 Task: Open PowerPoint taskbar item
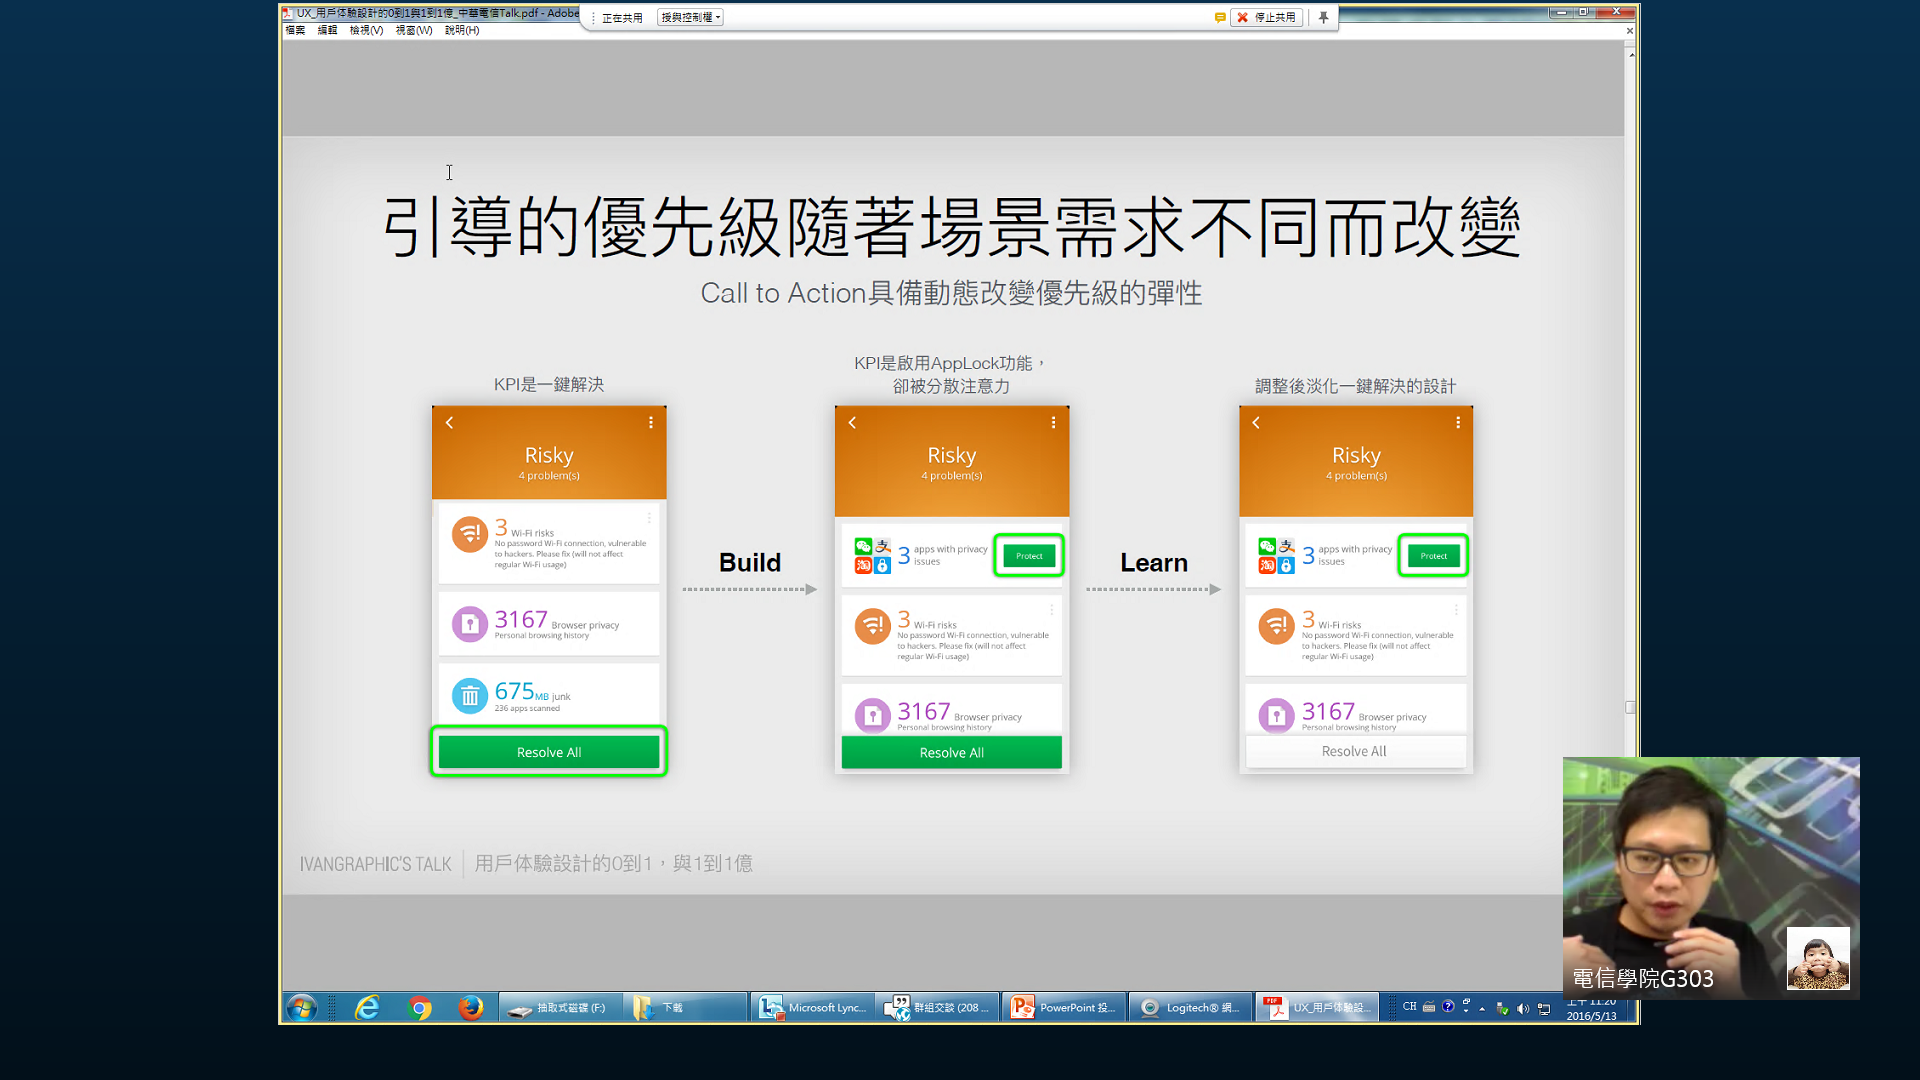(x=1064, y=1007)
